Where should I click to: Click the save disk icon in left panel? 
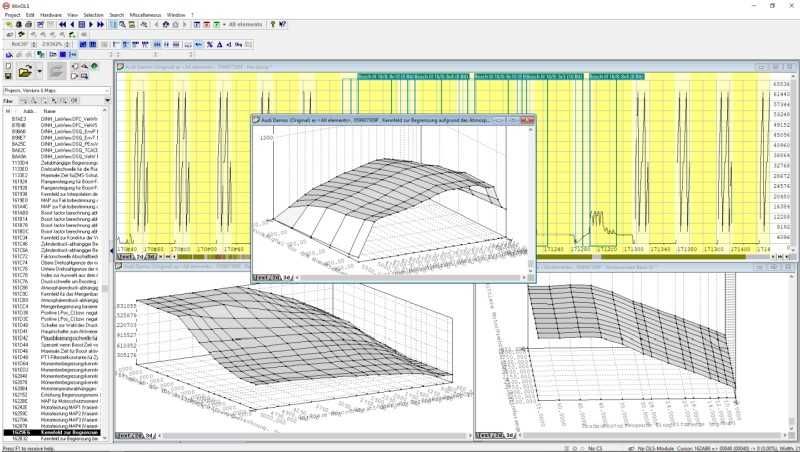(x=8, y=77)
